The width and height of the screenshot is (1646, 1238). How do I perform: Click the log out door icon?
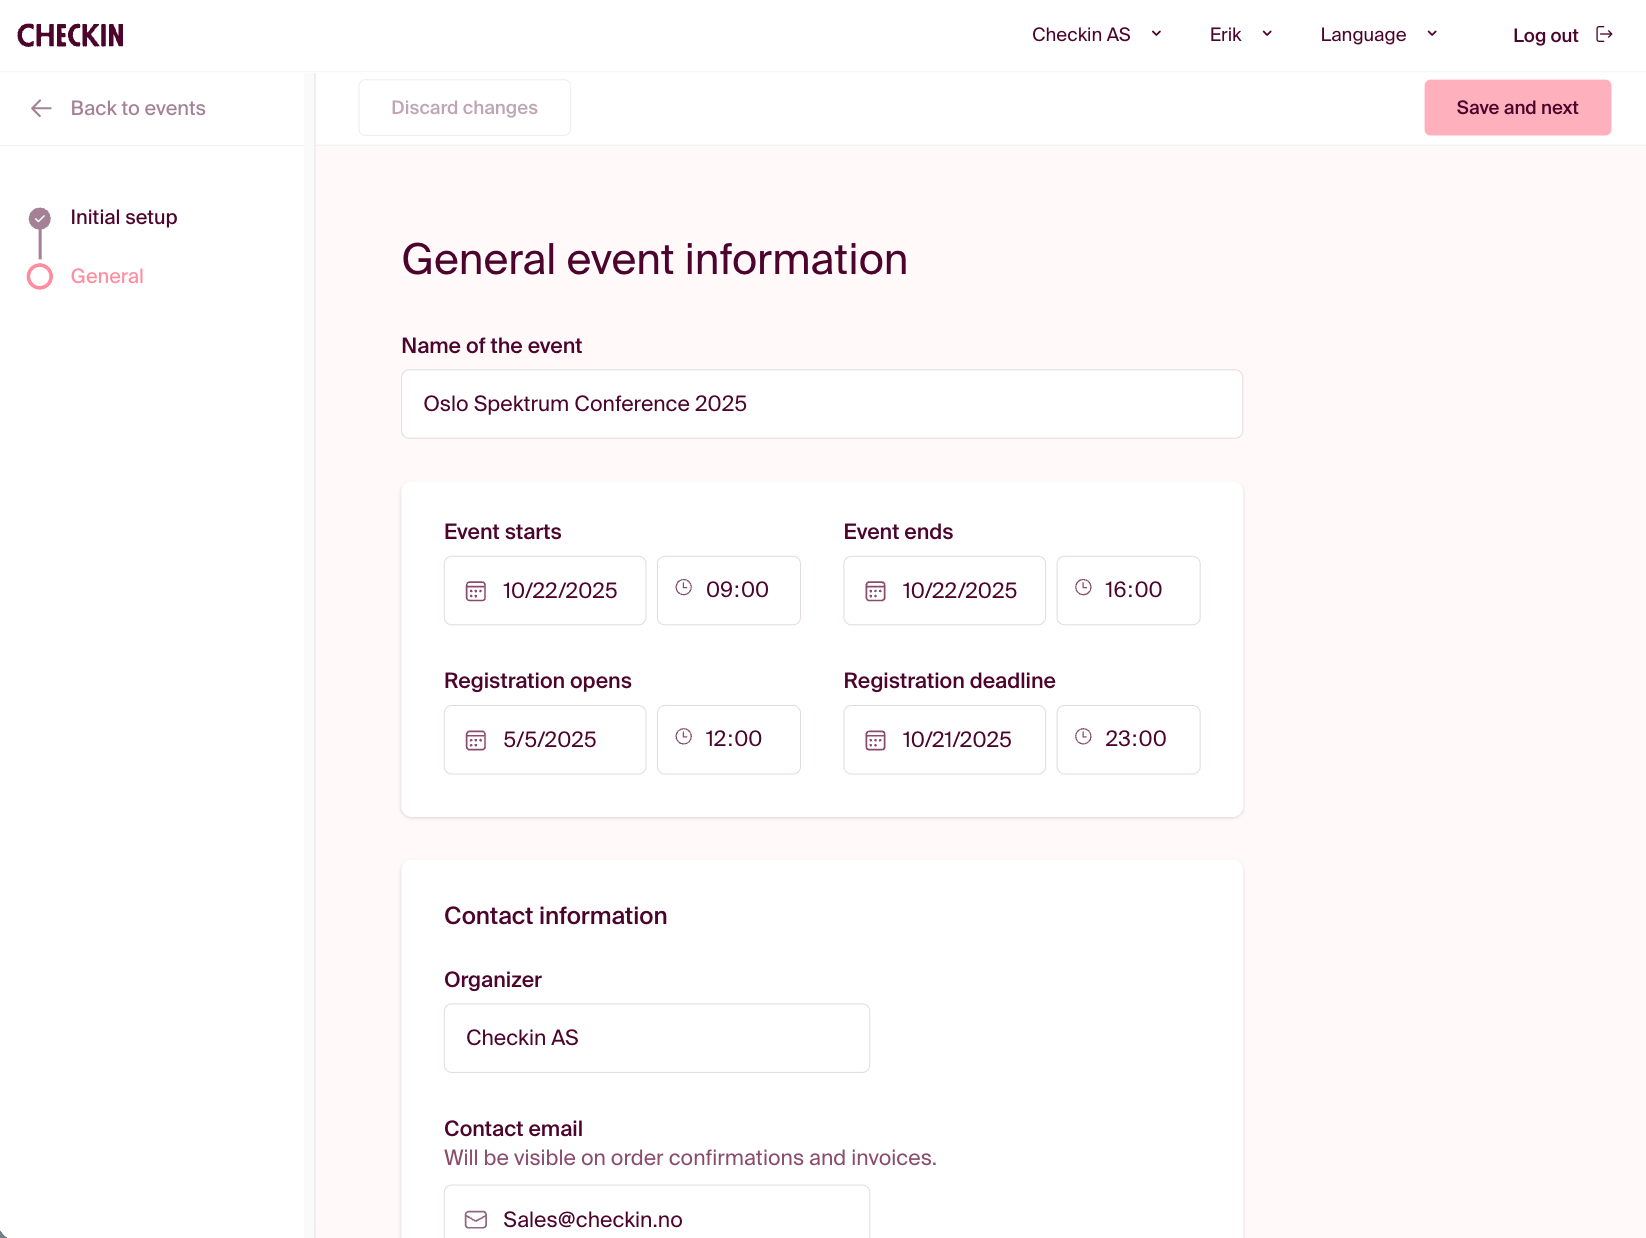[1604, 35]
